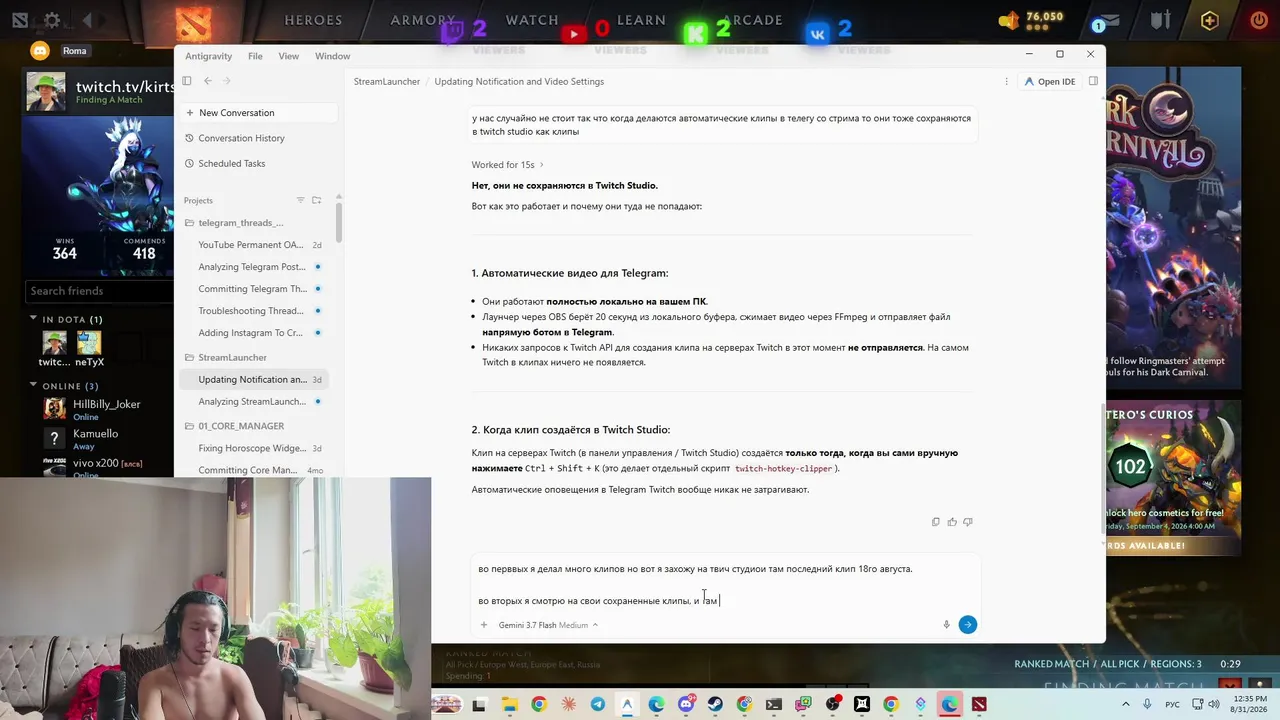Open File Explorer from the taskbar
Screen dimensions: 1280x720
(509, 704)
